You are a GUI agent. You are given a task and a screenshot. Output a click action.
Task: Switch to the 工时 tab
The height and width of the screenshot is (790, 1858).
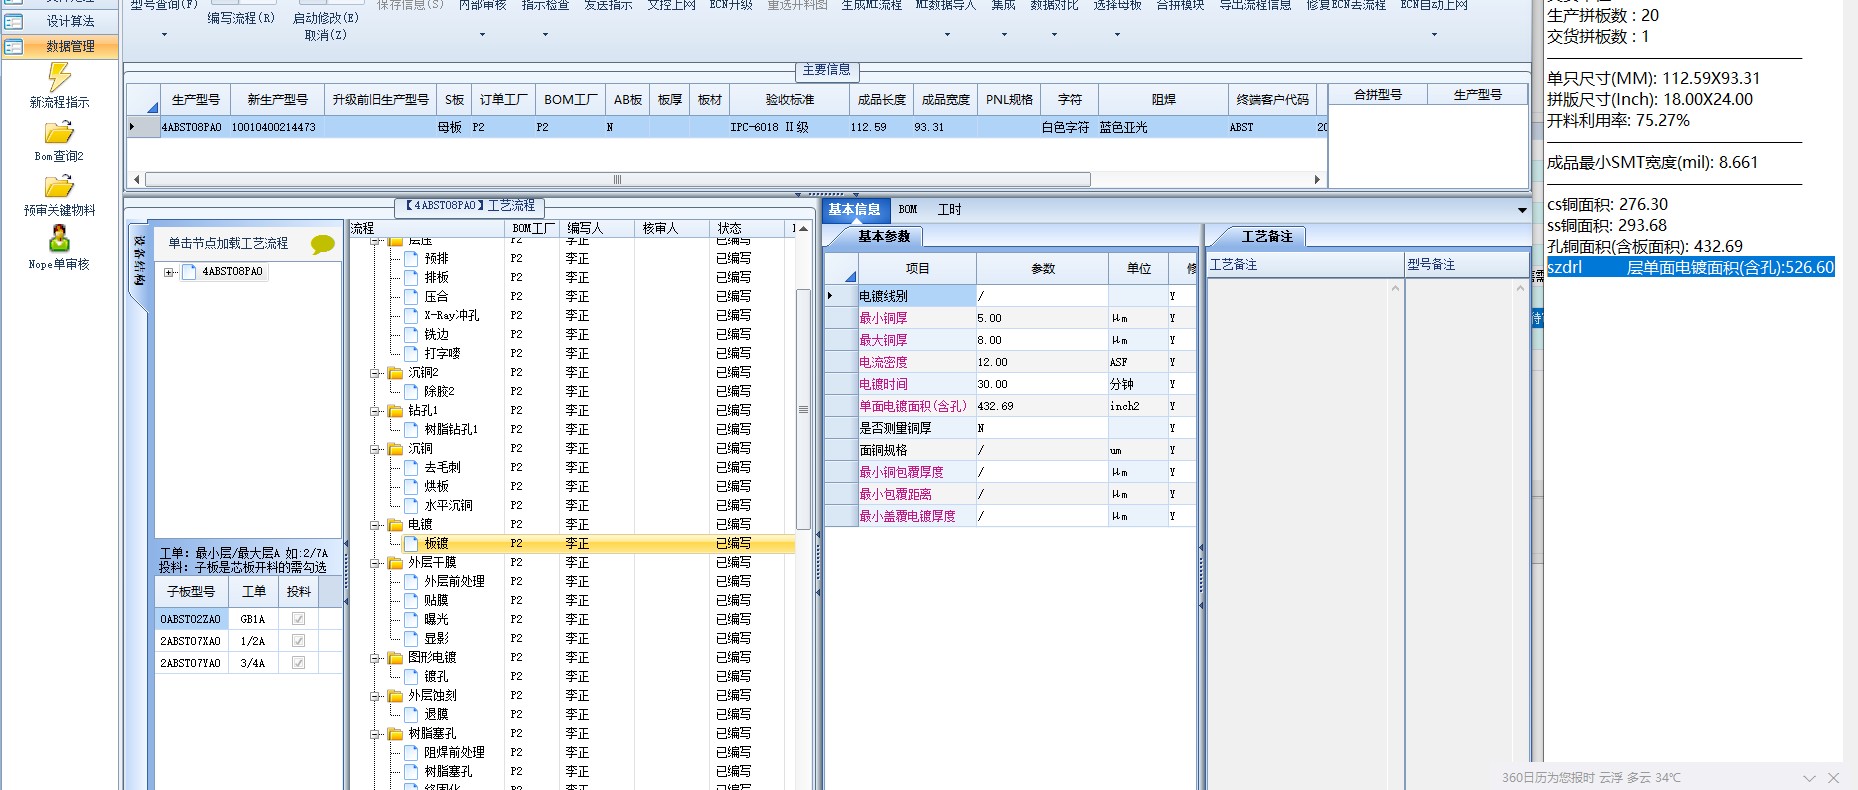click(x=949, y=210)
